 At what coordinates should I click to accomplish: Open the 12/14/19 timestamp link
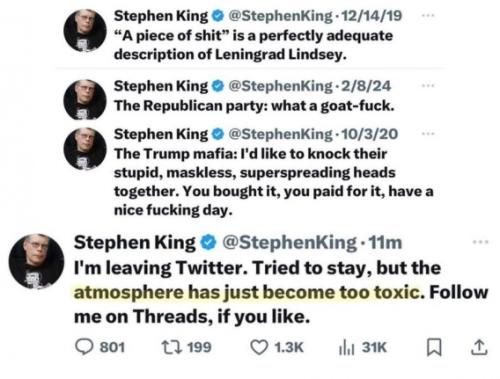click(x=371, y=16)
